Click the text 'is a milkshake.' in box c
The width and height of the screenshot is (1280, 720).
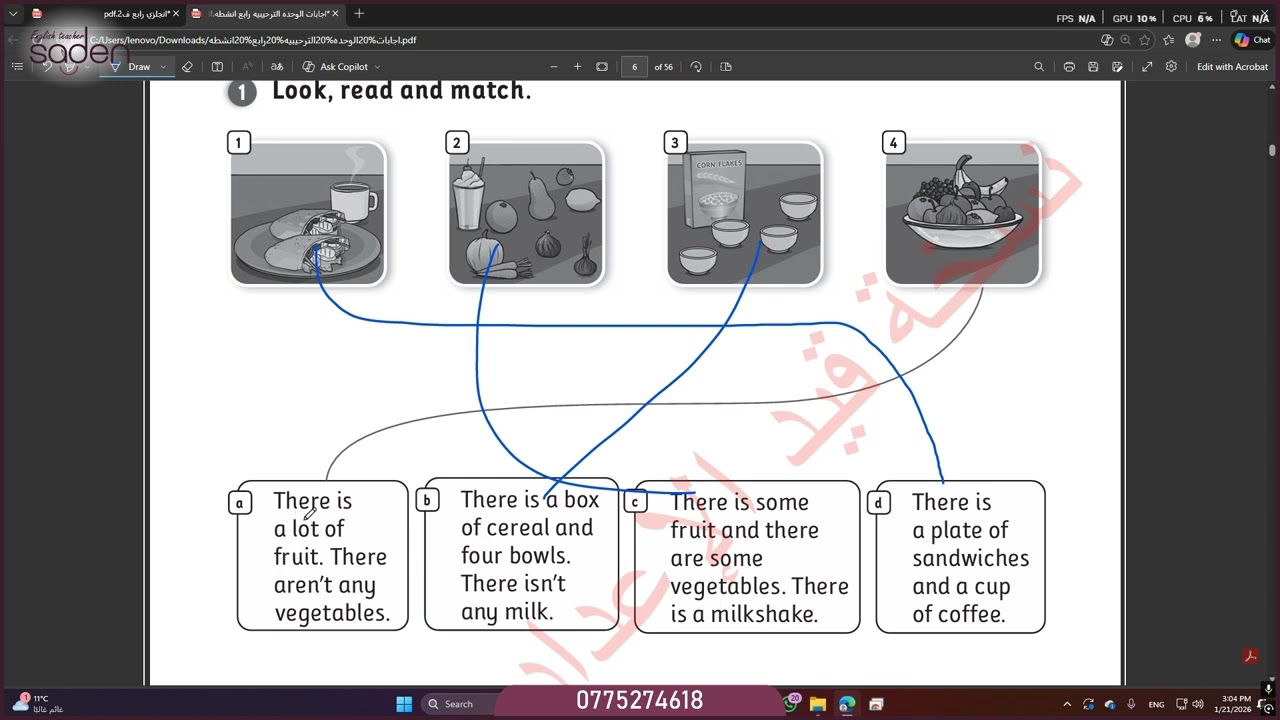744,614
